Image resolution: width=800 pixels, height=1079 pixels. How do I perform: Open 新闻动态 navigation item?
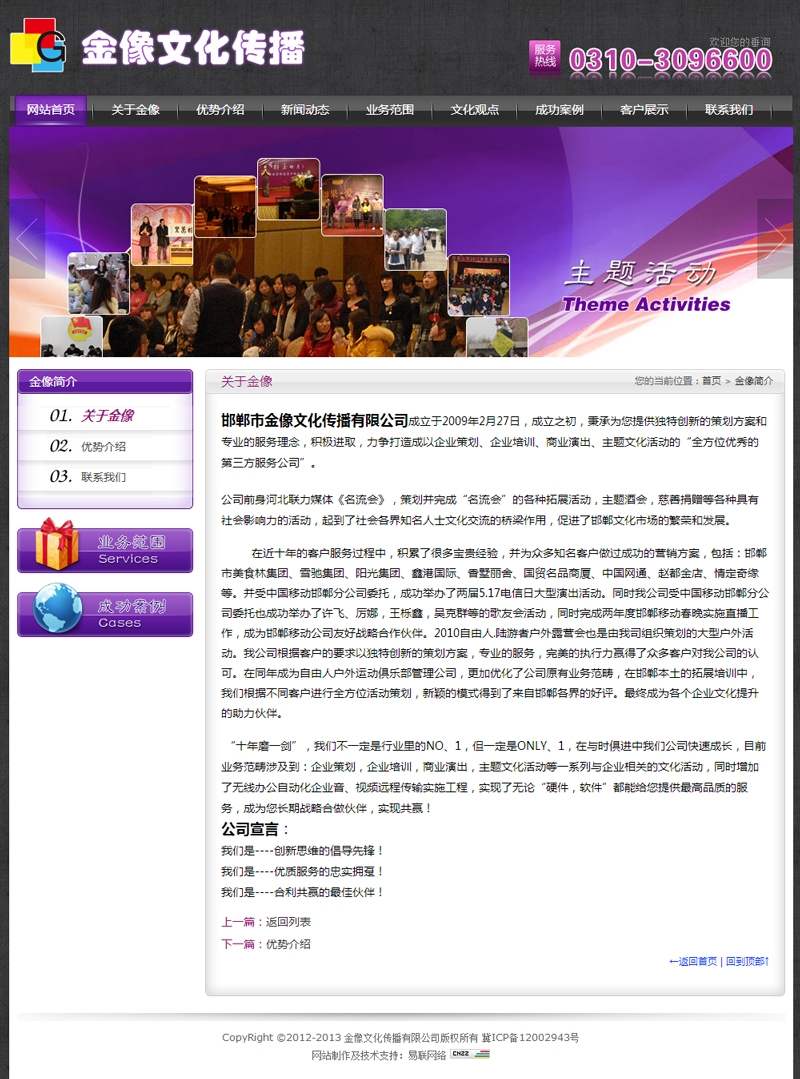click(305, 110)
